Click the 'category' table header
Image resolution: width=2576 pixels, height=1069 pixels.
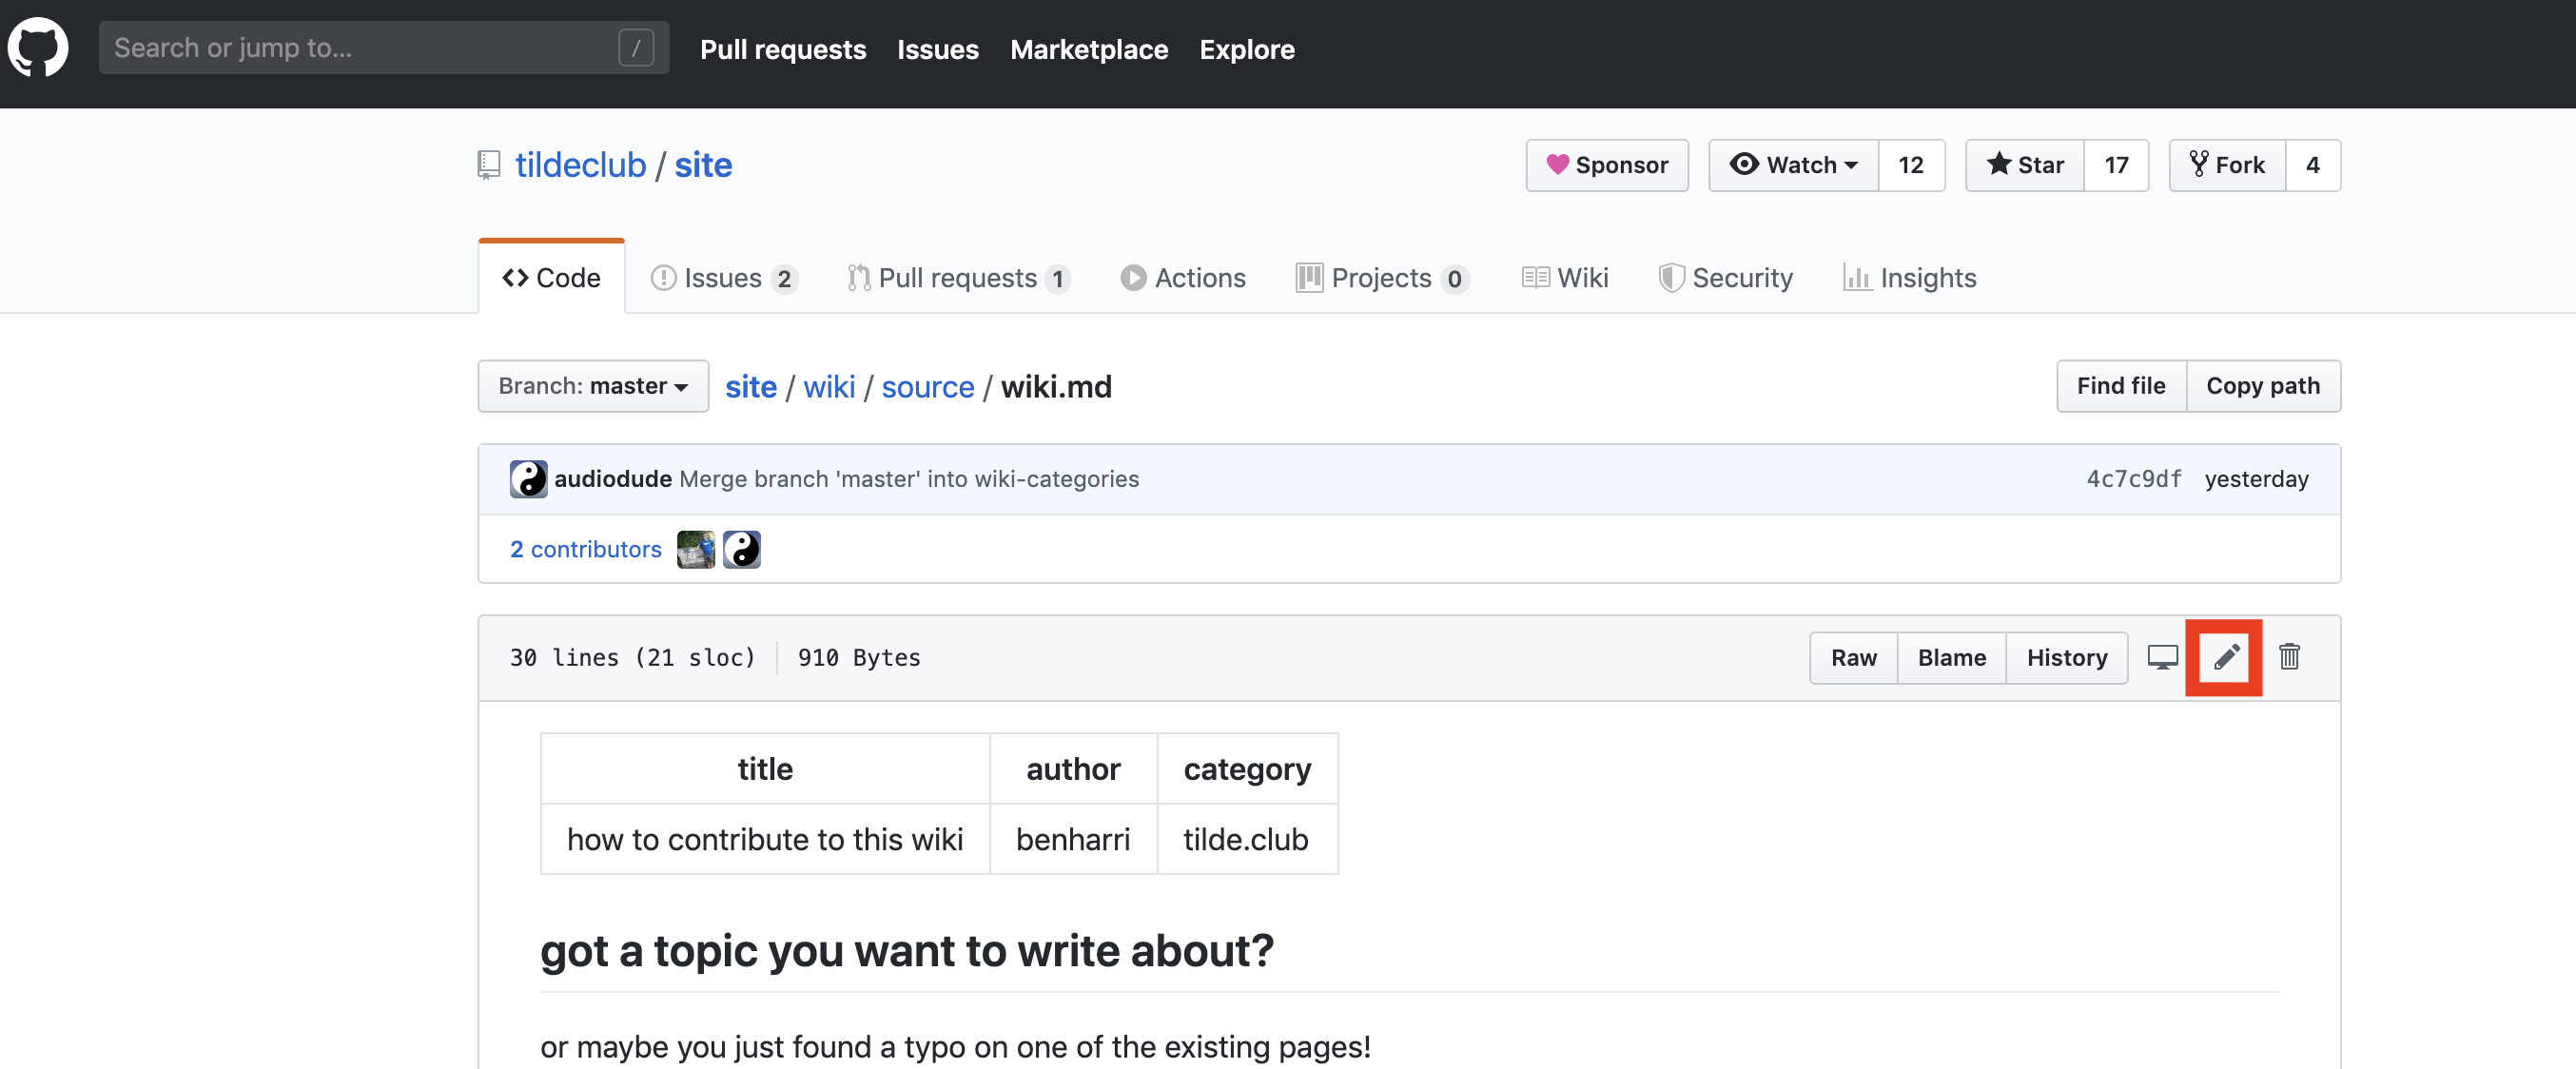click(x=1247, y=769)
